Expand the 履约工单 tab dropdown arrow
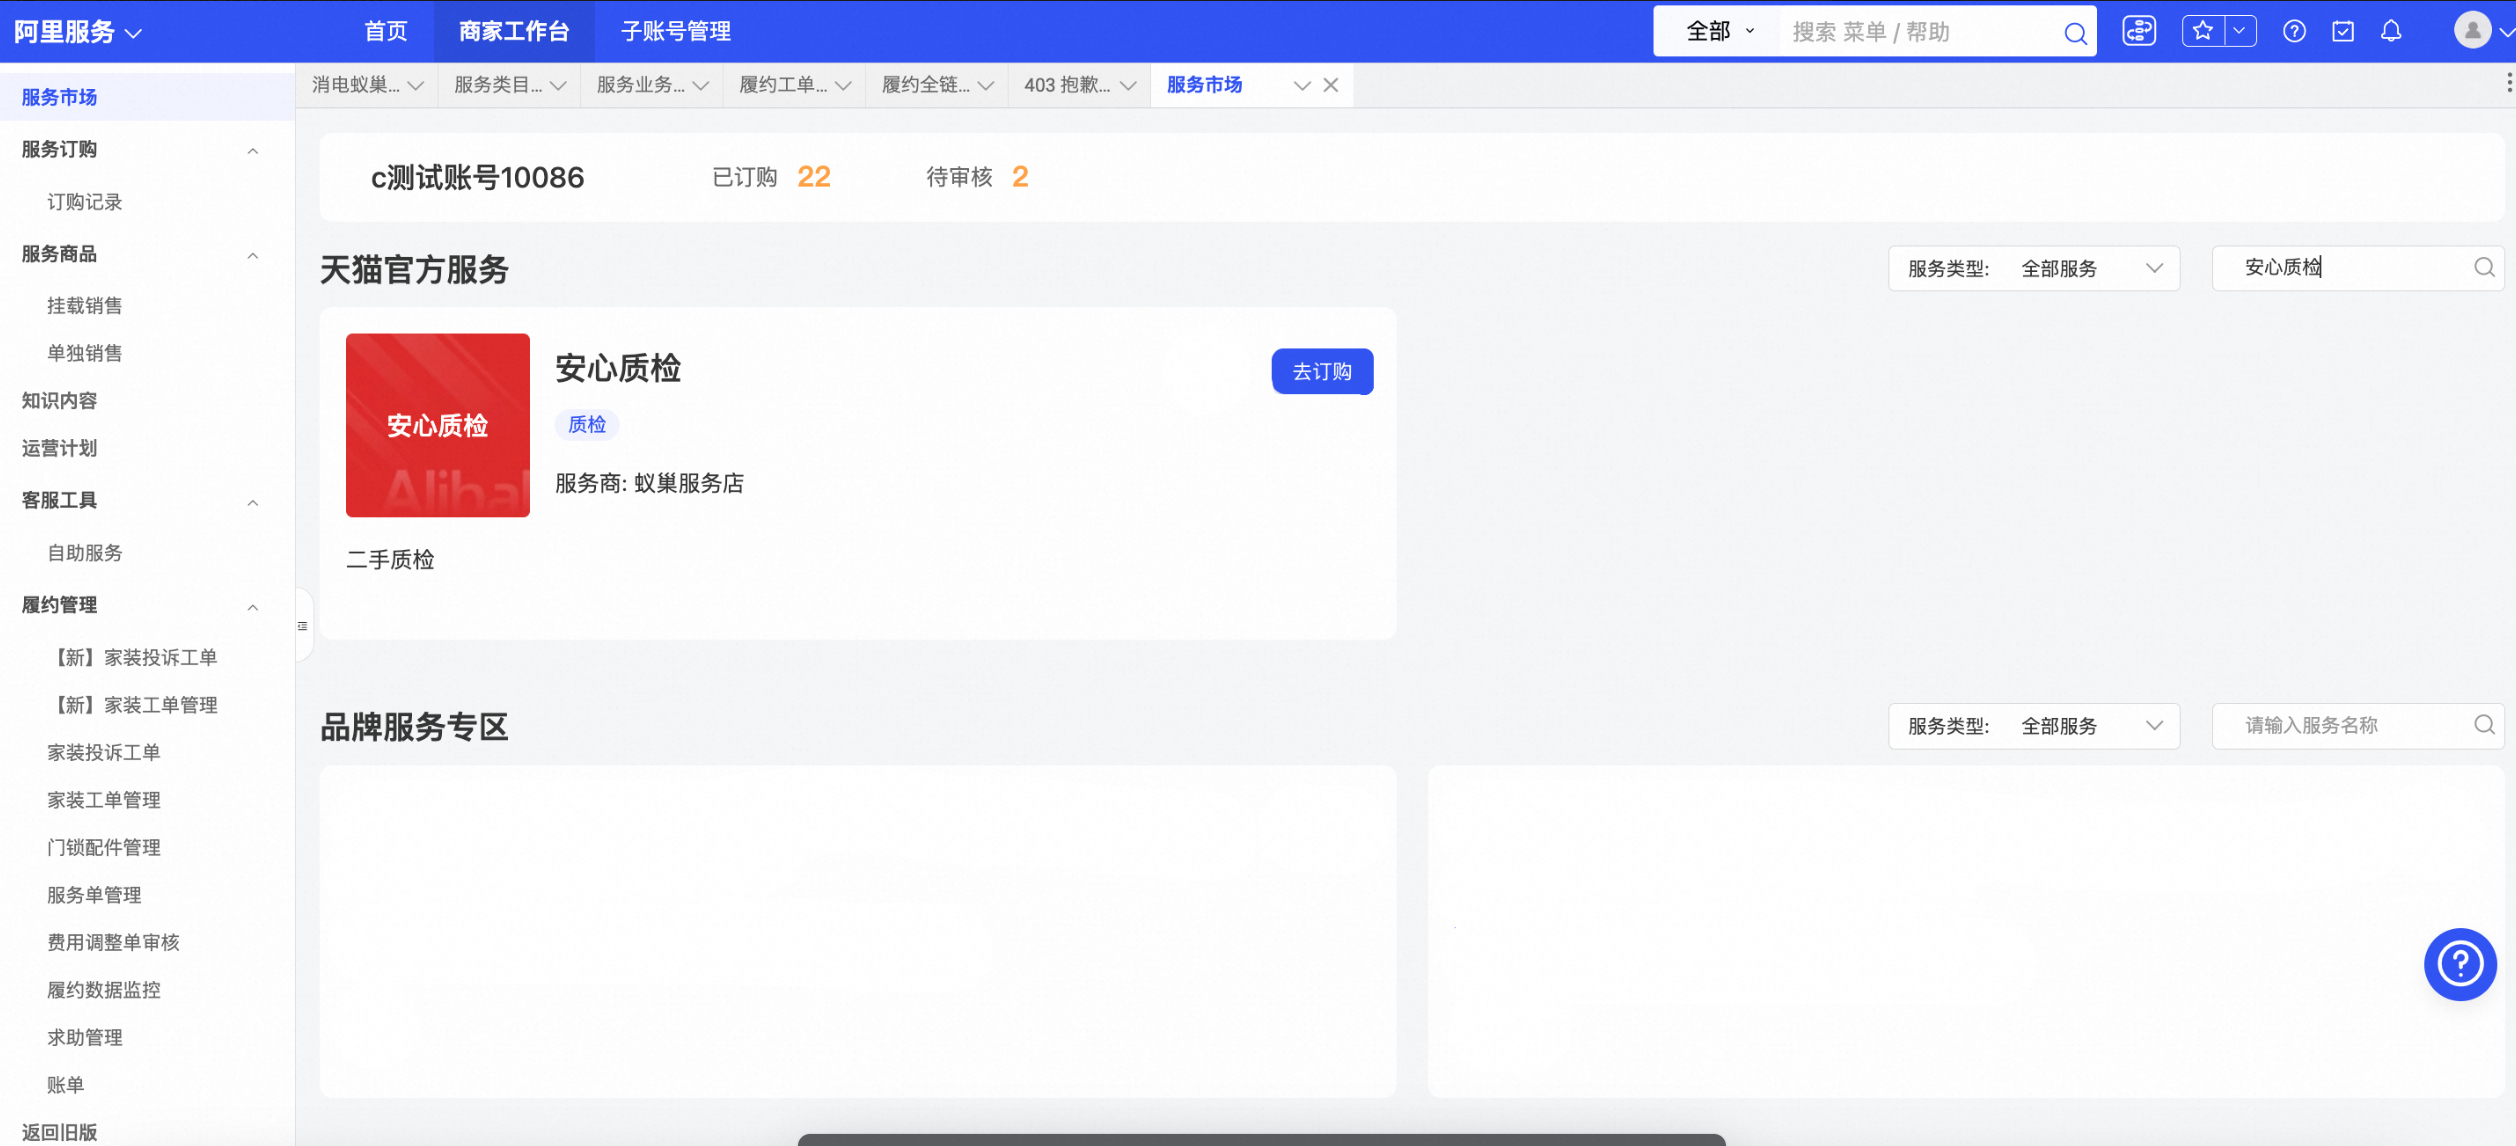Viewport: 2516px width, 1146px height. pyautogui.click(x=844, y=86)
